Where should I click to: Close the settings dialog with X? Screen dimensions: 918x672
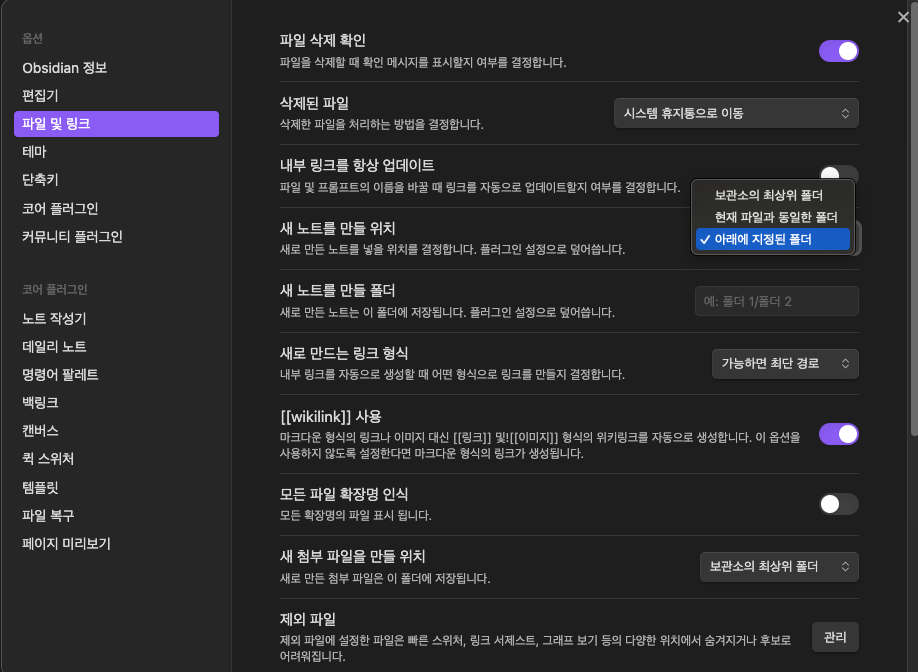903,17
